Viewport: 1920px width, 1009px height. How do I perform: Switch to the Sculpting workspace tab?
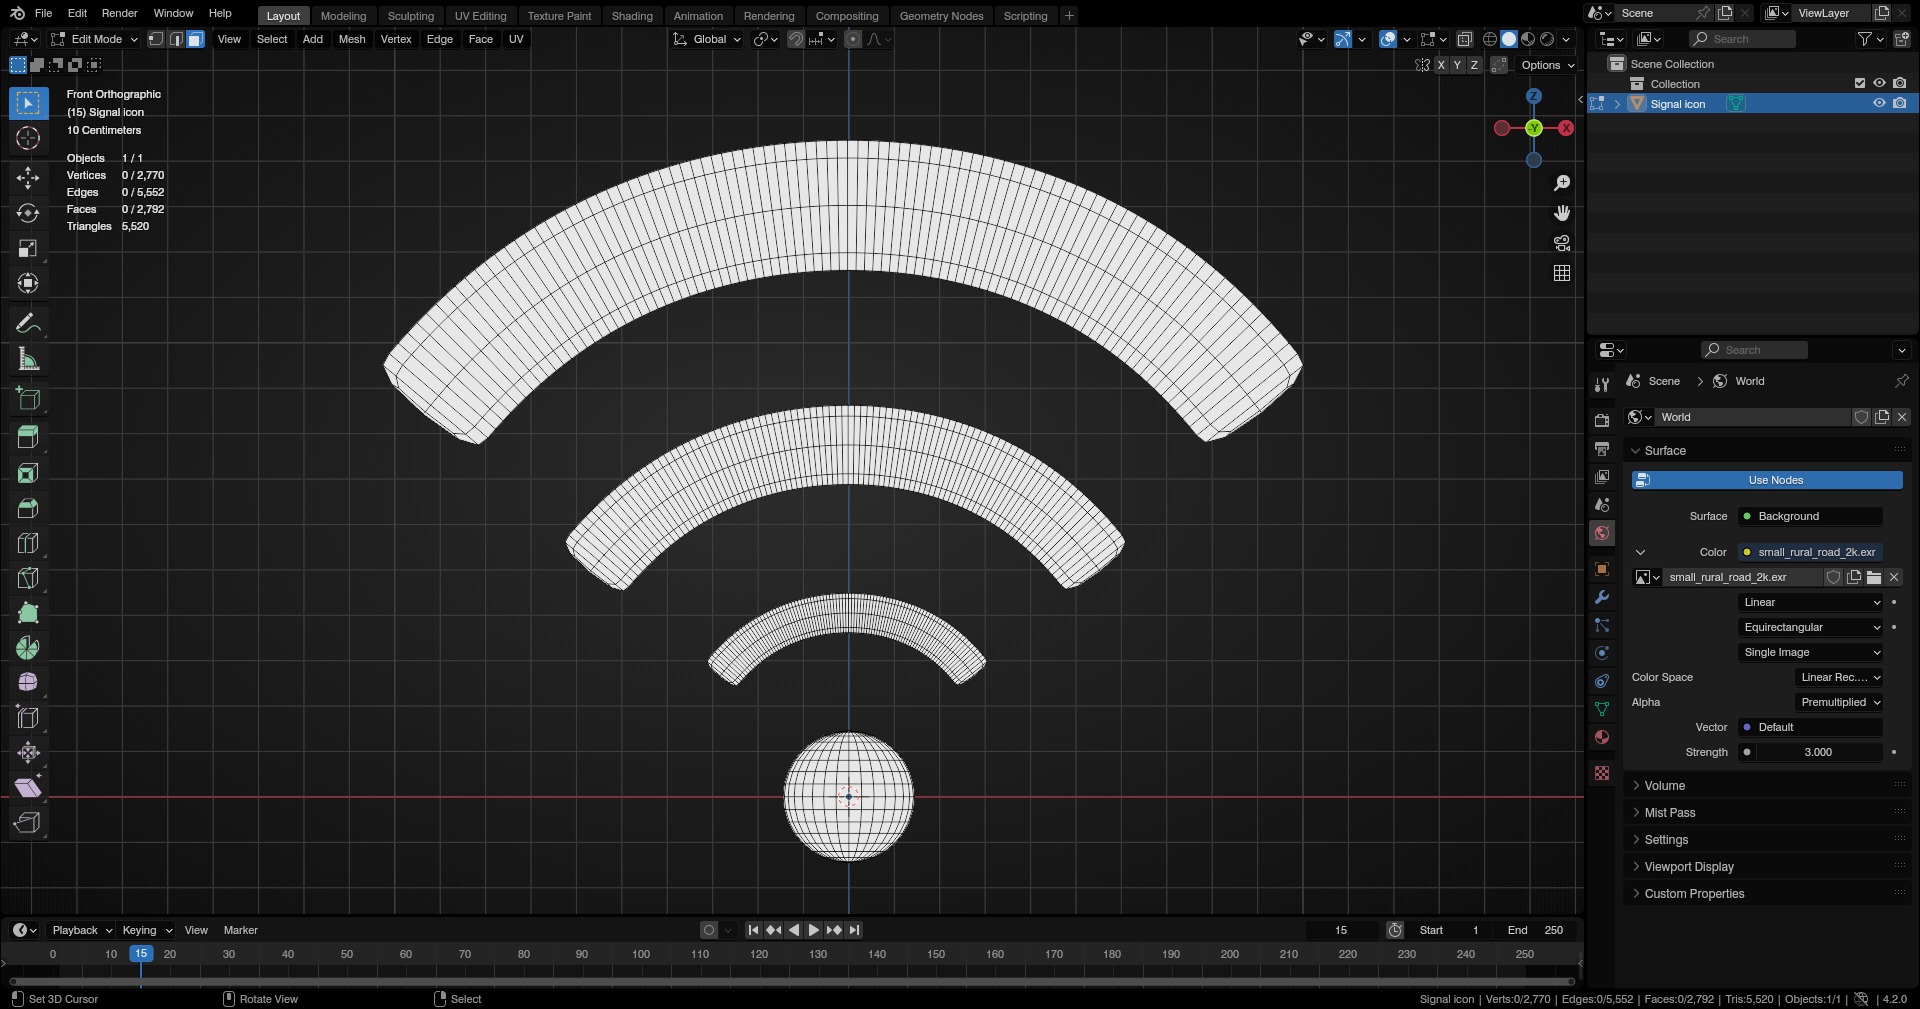click(411, 16)
